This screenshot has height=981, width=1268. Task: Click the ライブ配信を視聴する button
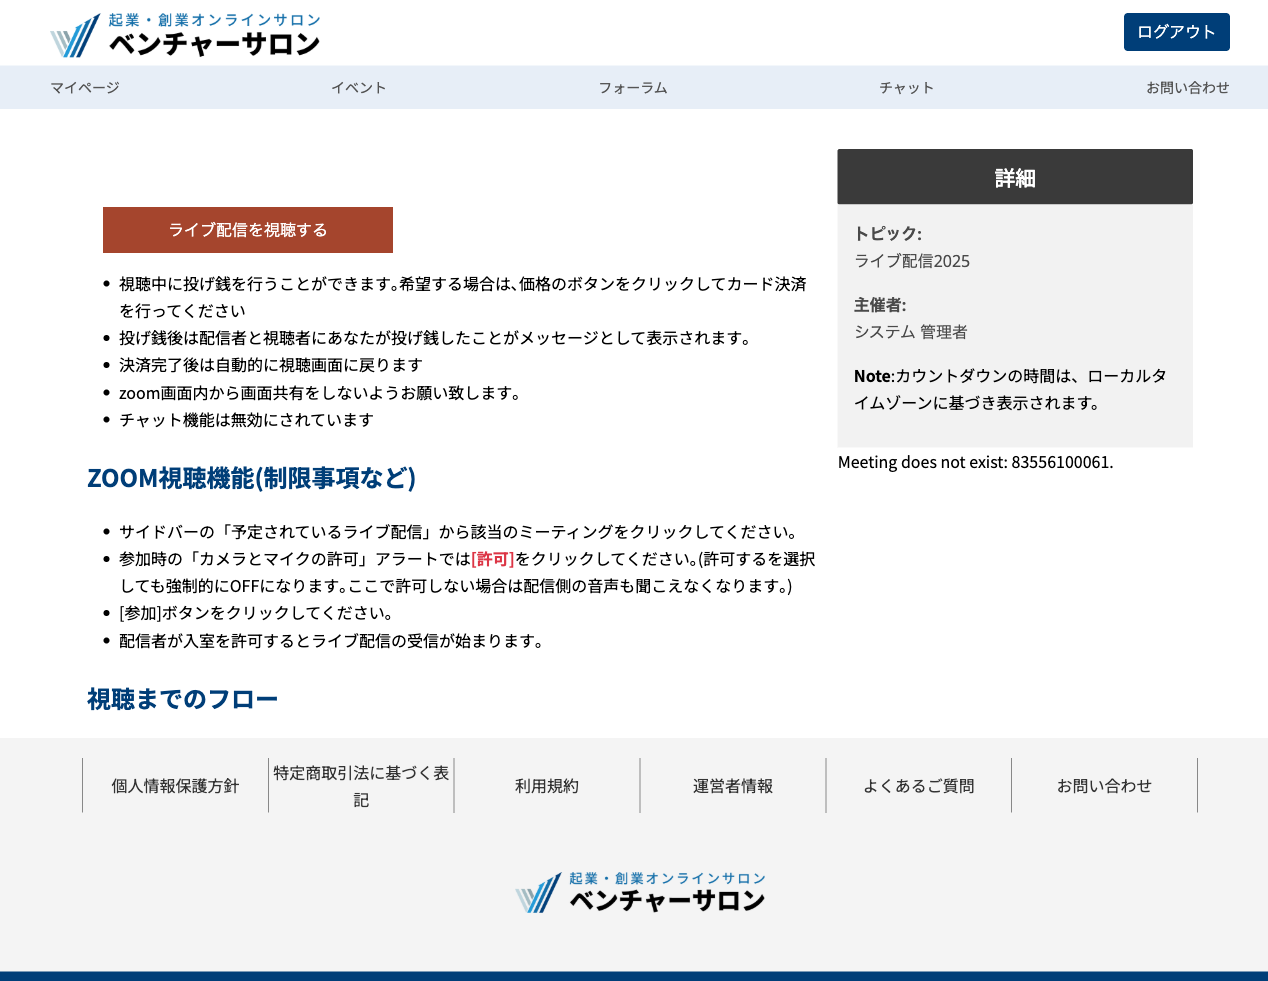pyautogui.click(x=247, y=230)
